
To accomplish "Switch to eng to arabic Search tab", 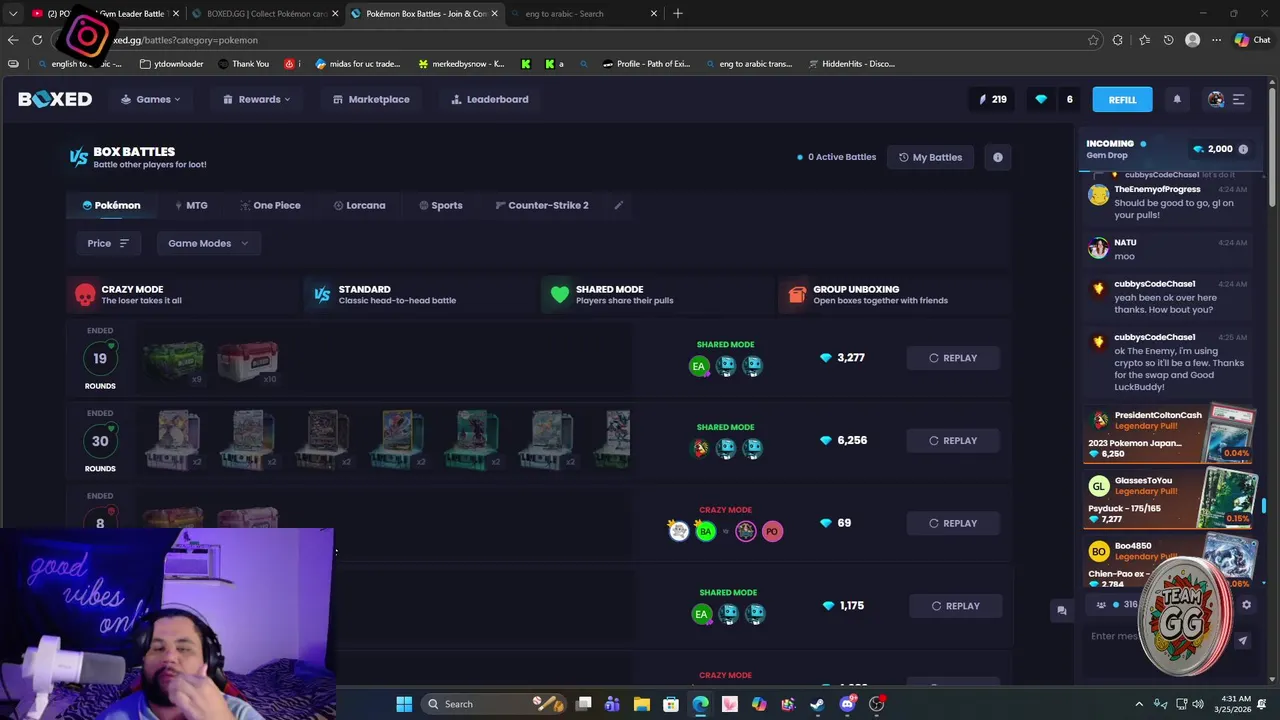I will [584, 14].
